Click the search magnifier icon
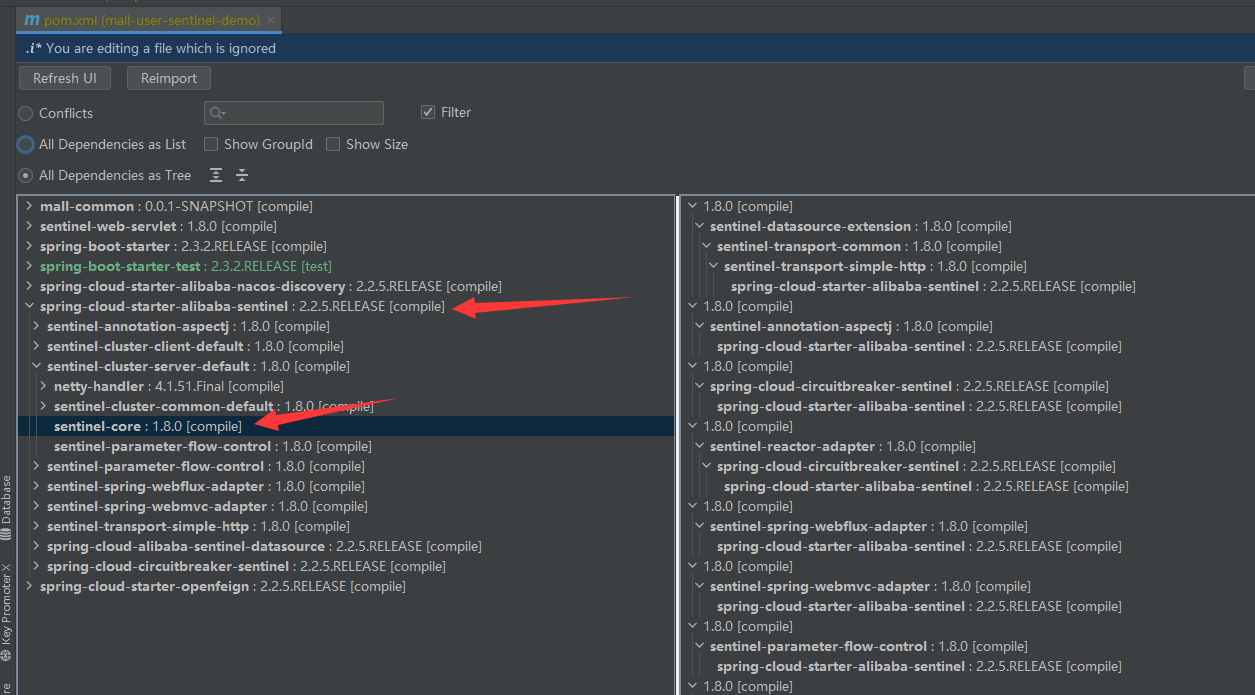 (218, 113)
